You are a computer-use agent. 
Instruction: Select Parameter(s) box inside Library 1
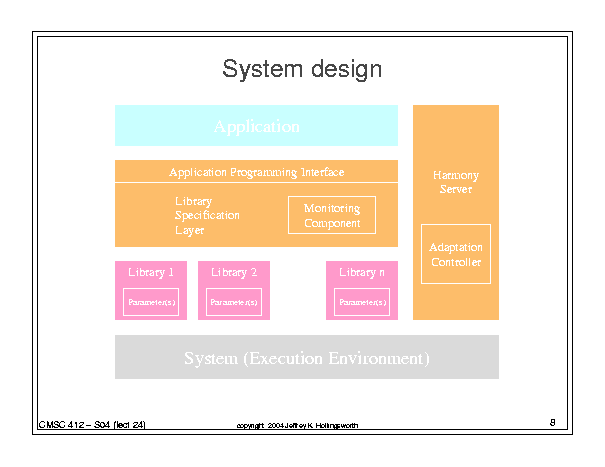coord(151,302)
